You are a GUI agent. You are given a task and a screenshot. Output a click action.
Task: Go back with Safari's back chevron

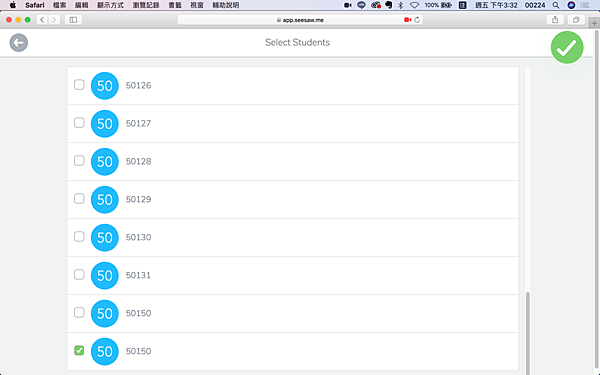pyautogui.click(x=42, y=20)
